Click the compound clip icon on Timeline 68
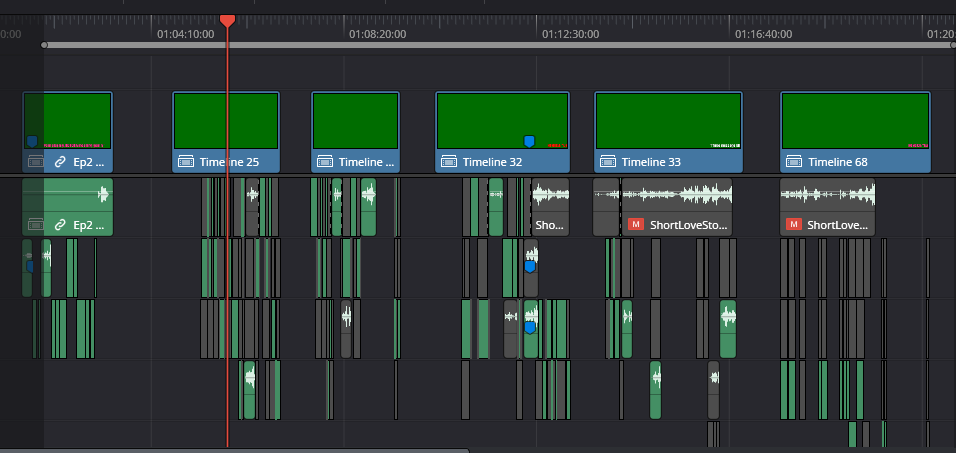Image resolution: width=956 pixels, height=453 pixels. coord(794,162)
